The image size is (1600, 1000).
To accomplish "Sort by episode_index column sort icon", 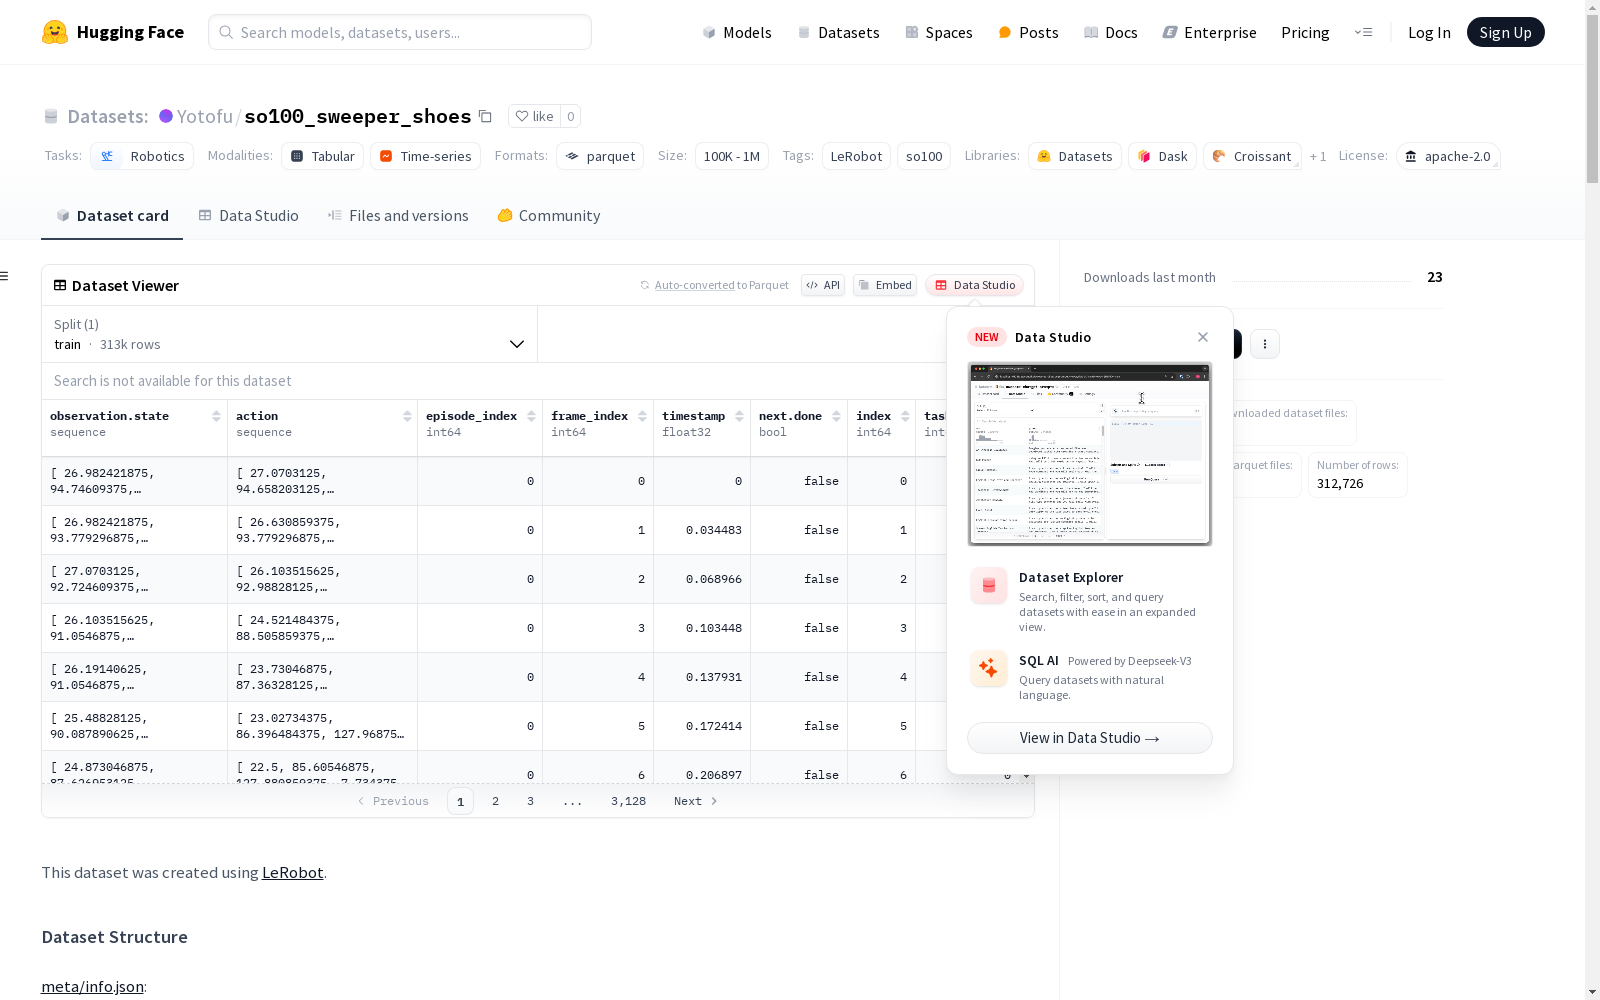I will coord(531,416).
